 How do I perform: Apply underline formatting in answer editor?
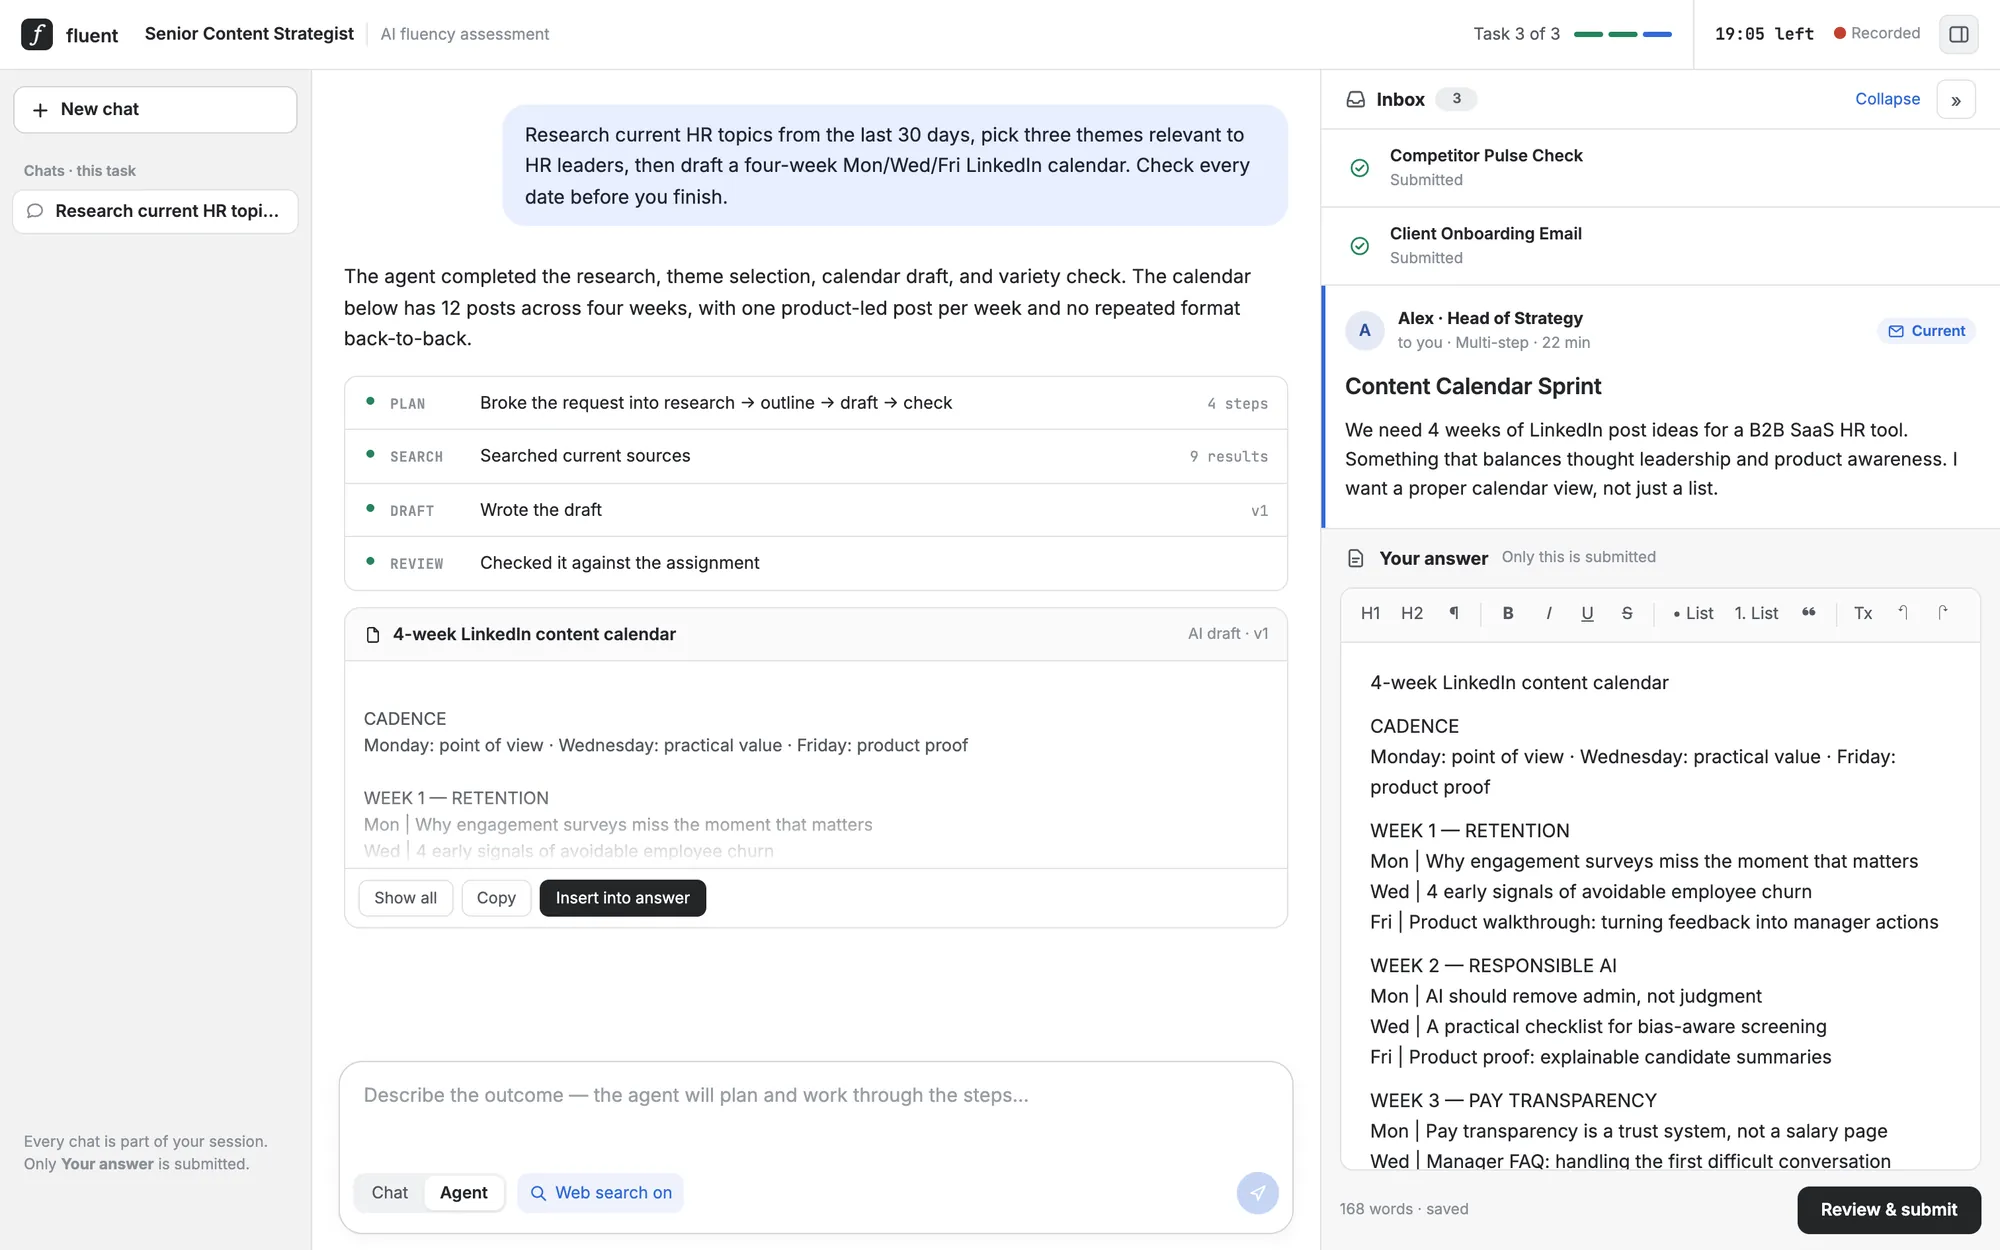click(1587, 613)
